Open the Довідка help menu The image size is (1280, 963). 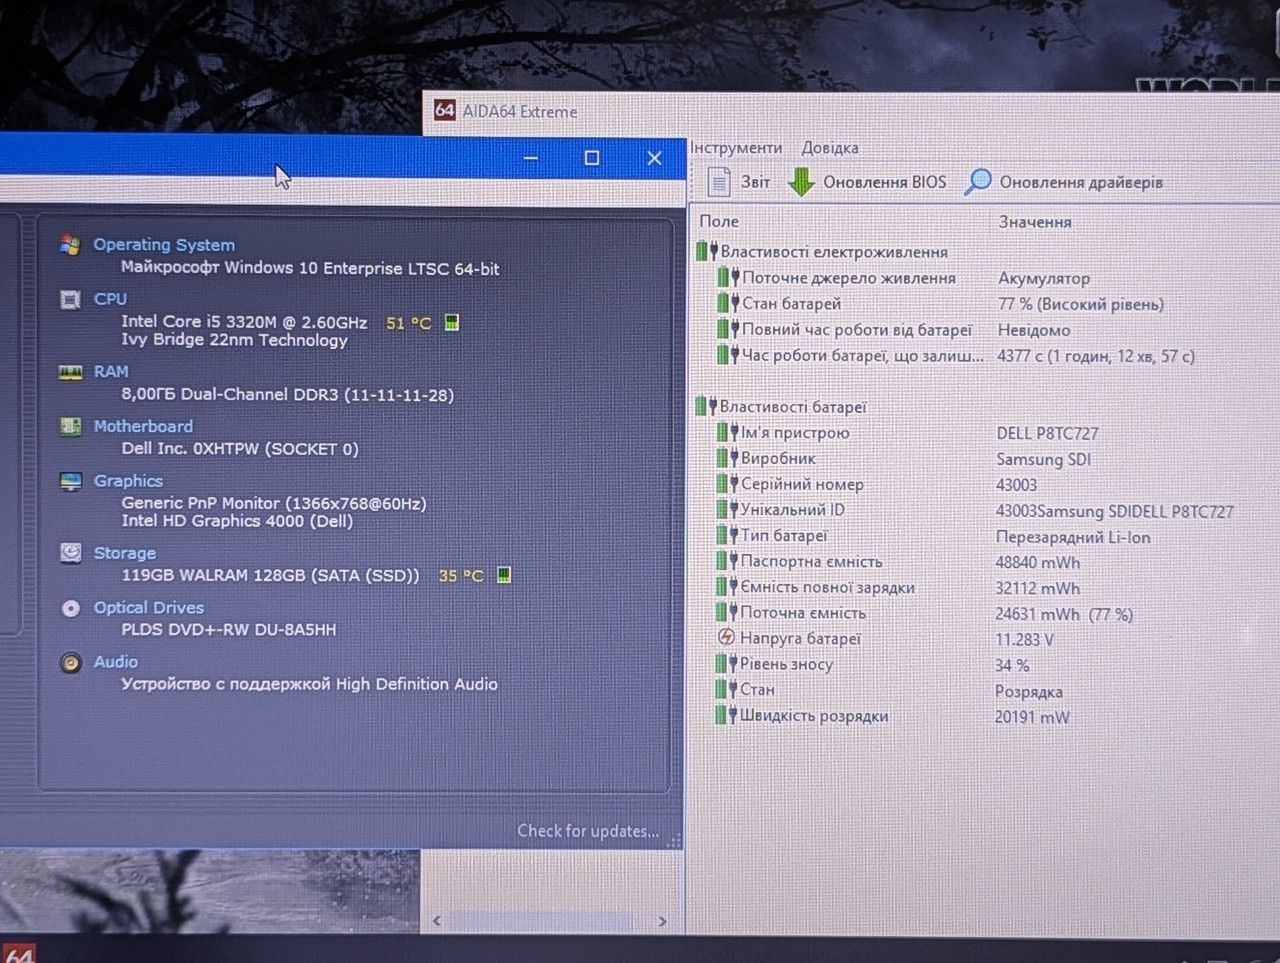pos(830,148)
